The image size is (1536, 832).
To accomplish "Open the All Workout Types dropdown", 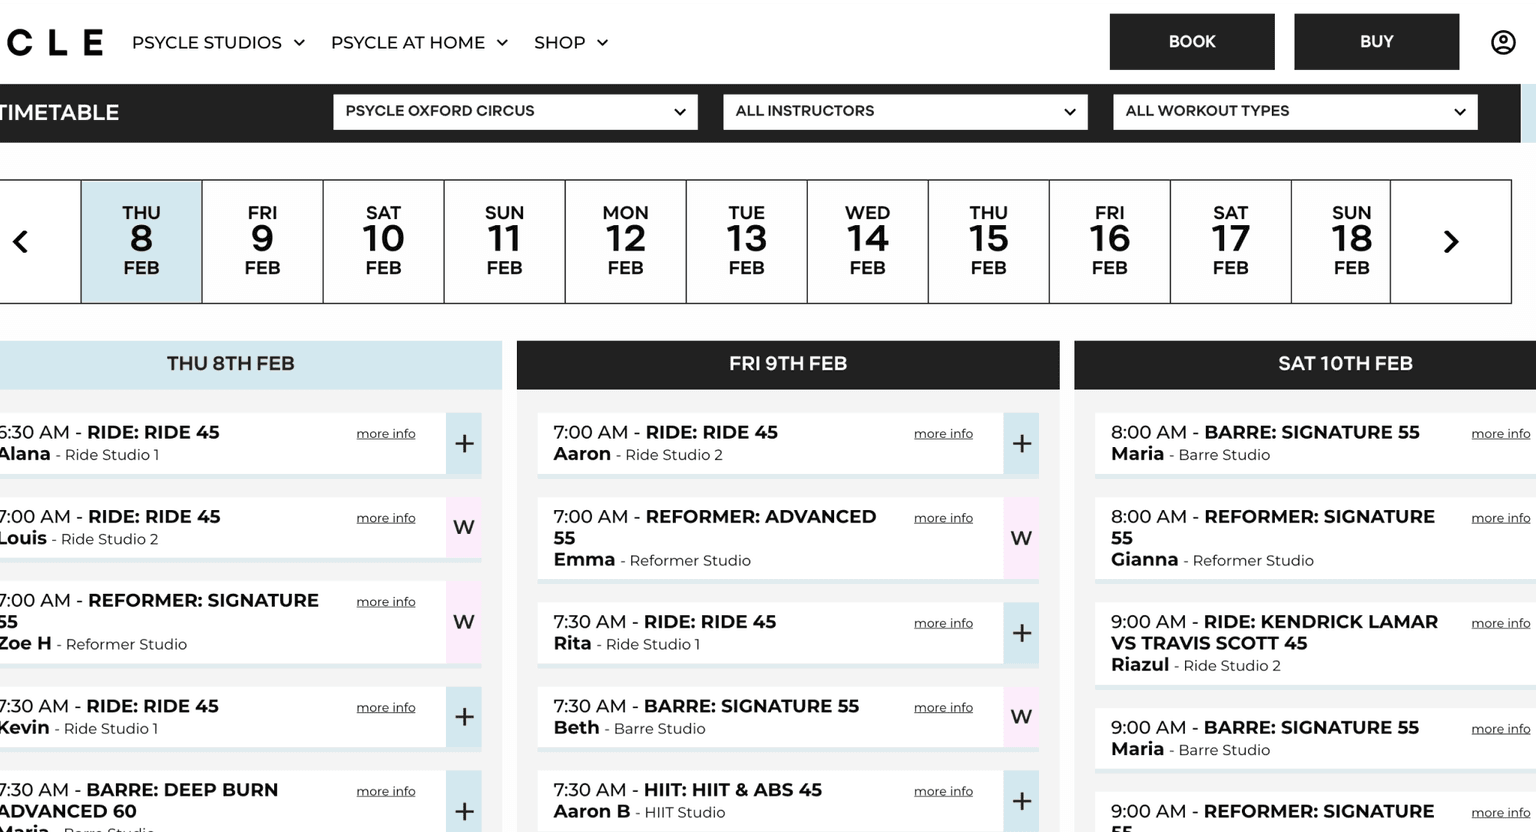I will tap(1295, 111).
